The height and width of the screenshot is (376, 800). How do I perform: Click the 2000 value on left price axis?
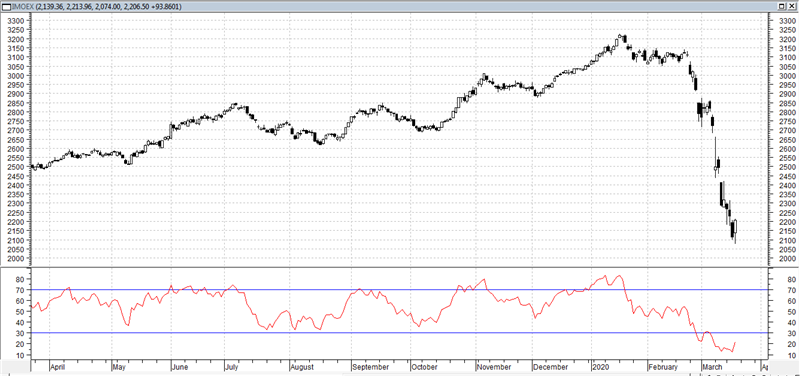[x=17, y=259]
